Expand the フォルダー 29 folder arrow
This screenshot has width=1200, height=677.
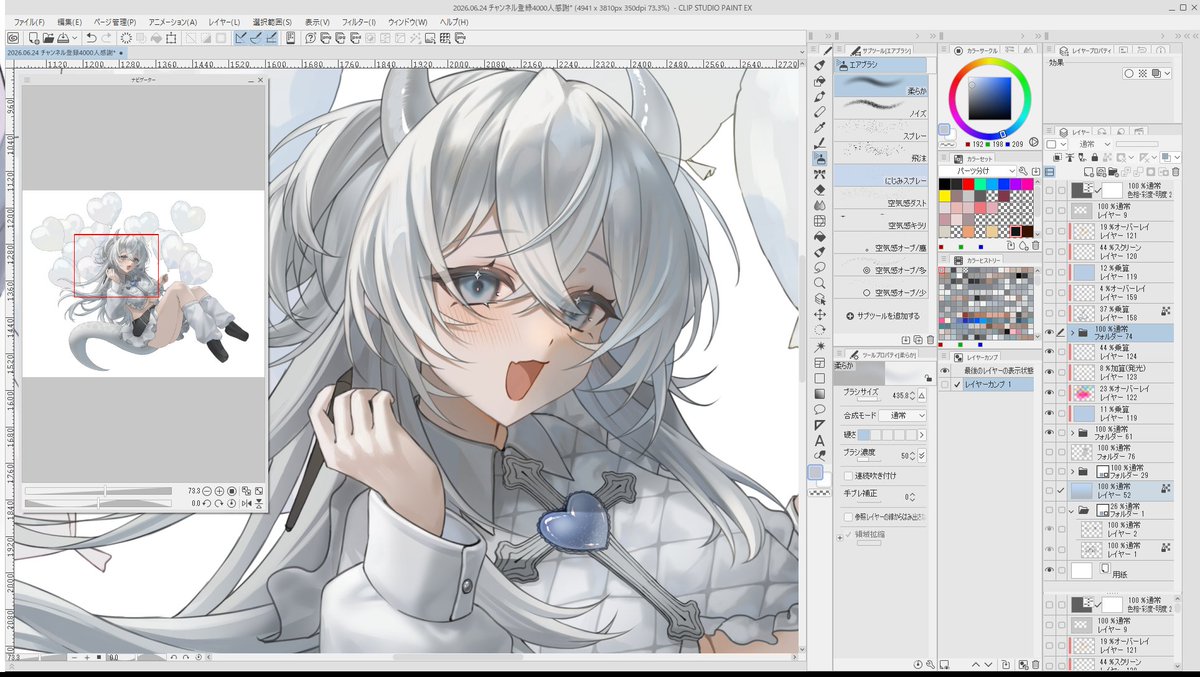pos(1073,471)
